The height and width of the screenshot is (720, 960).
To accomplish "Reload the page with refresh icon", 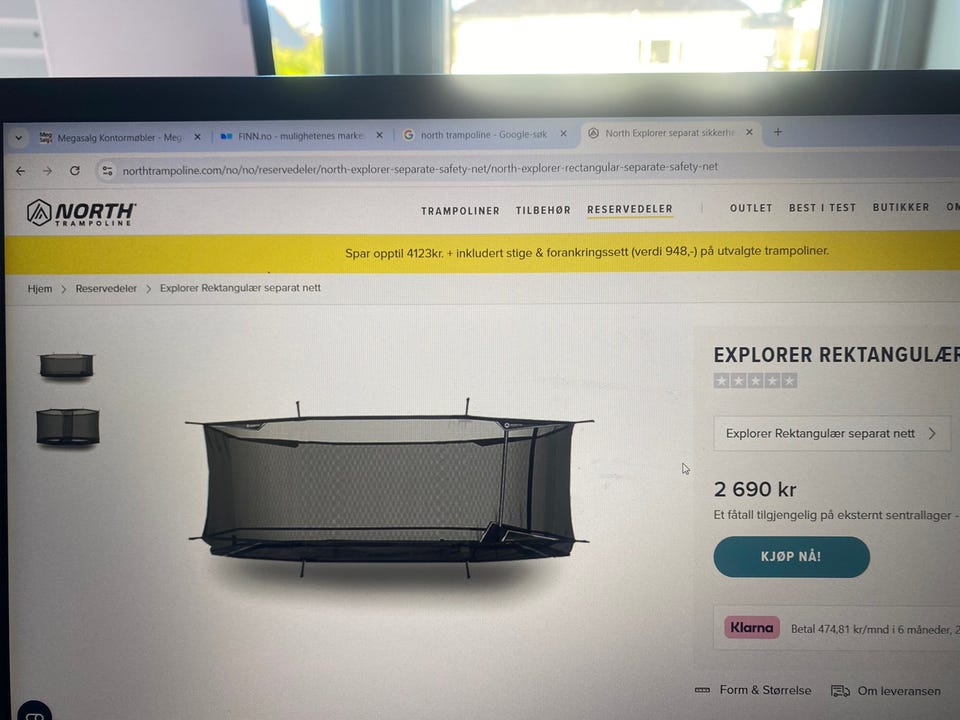I will [x=75, y=170].
